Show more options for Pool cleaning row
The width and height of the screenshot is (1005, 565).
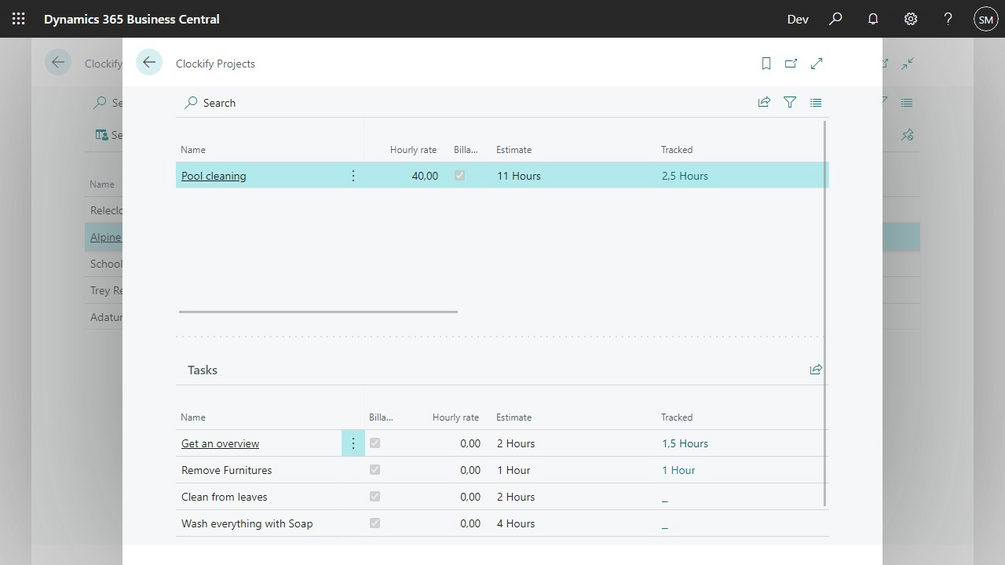pos(353,176)
